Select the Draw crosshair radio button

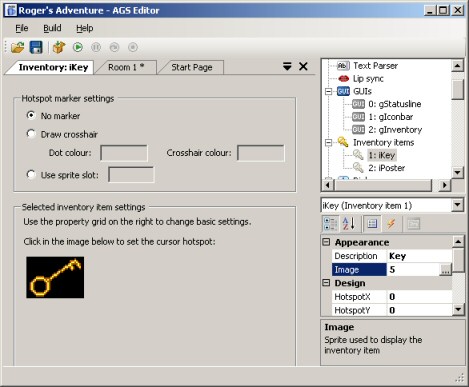[31, 134]
